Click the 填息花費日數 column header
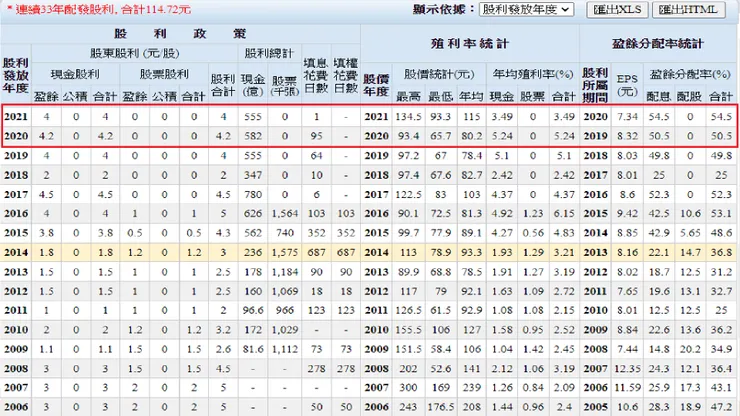Image resolution: width=740 pixels, height=416 pixels. pyautogui.click(x=316, y=75)
